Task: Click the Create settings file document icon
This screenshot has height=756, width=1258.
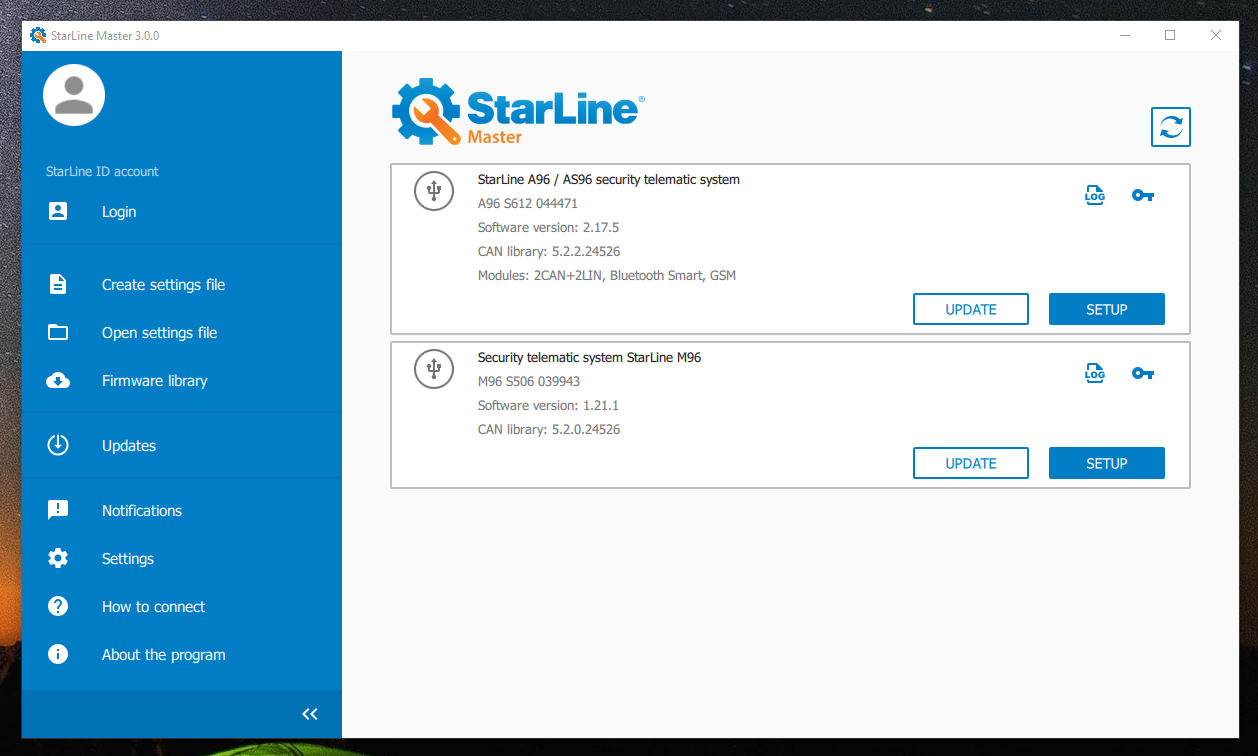Action: tap(58, 284)
